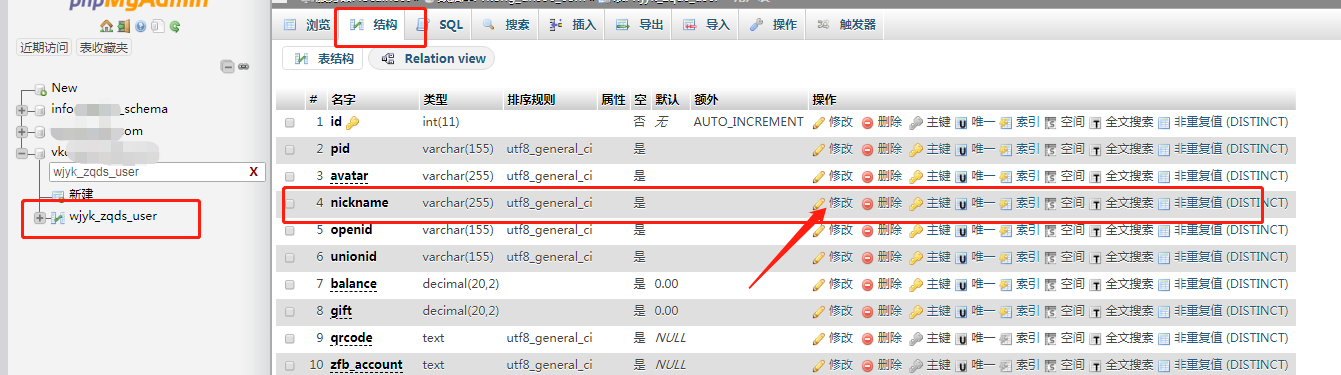Click the primary key icon for avatar row
Screen dimensions: 1341x375
[916, 176]
